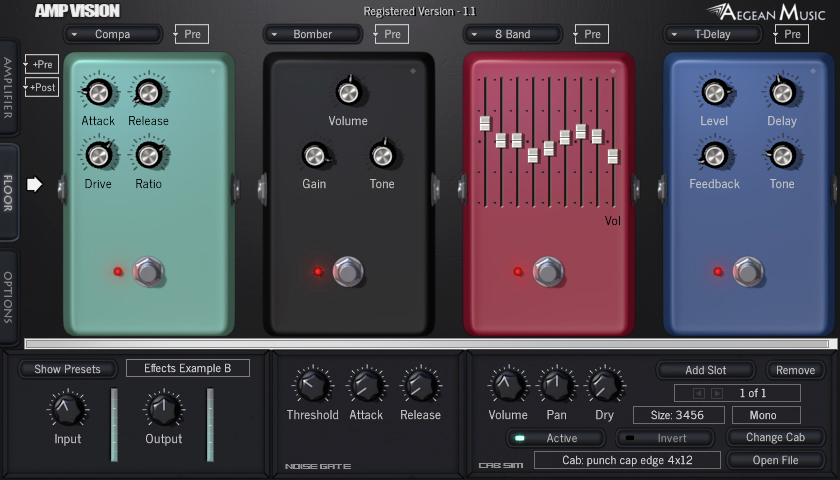This screenshot has height=480, width=840.
Task: Toggle the T-Delay pedal footswitch
Action: tap(748, 272)
